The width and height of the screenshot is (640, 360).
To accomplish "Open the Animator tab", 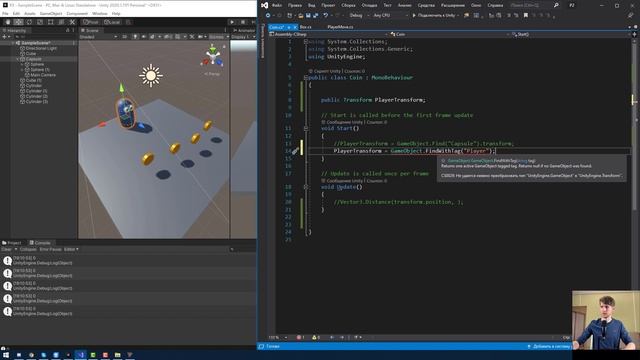I will [x=244, y=30].
